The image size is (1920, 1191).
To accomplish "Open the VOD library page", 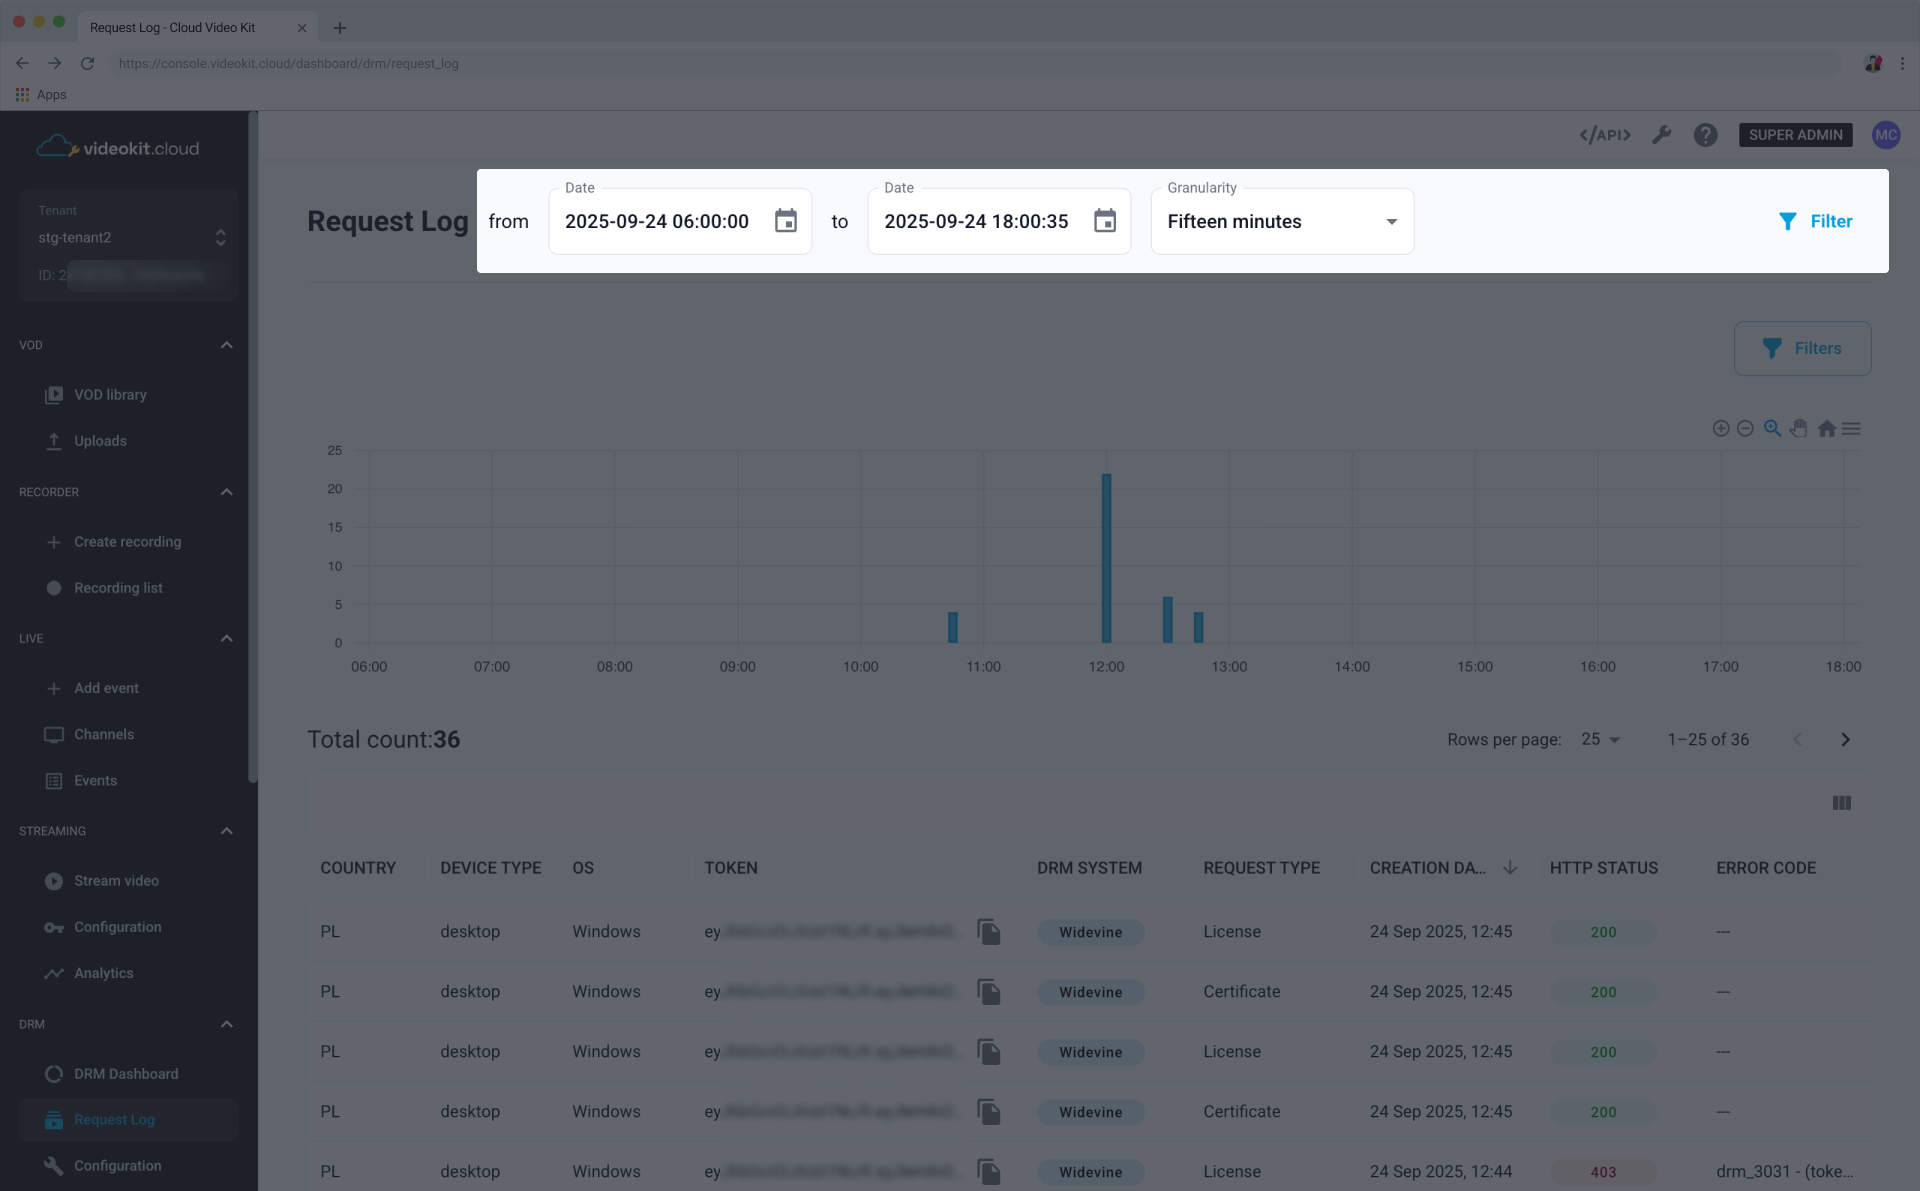I will 110,394.
